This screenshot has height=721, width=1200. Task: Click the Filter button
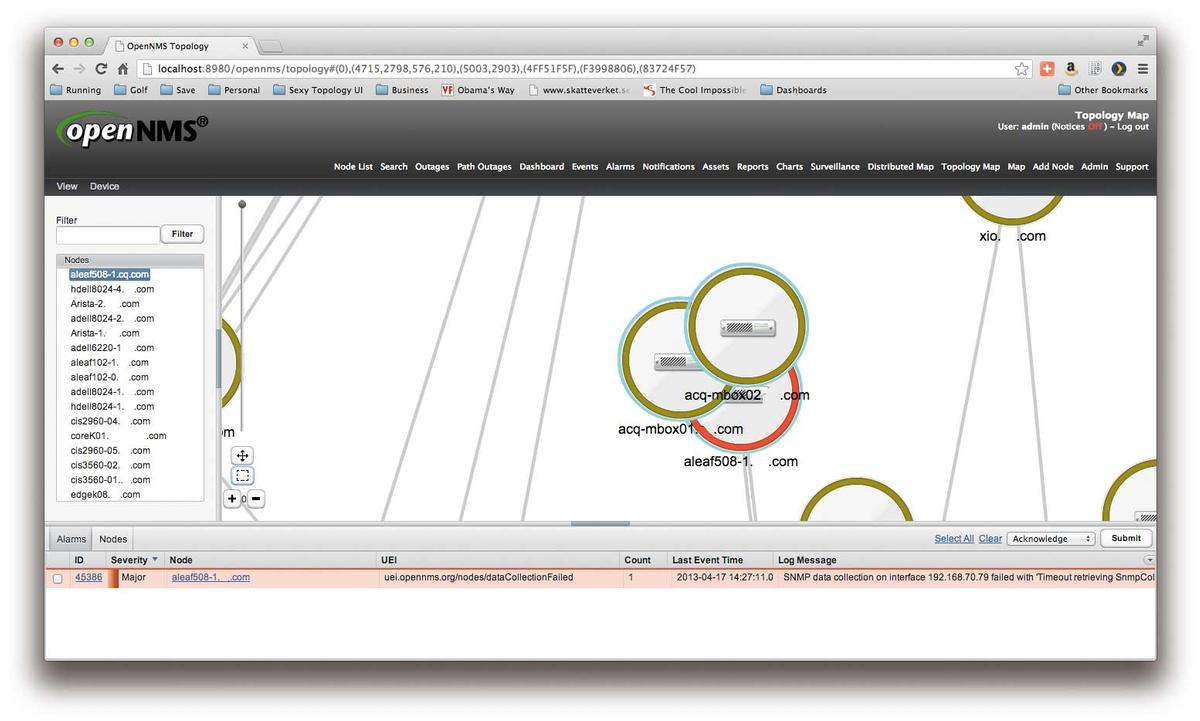[x=182, y=234]
